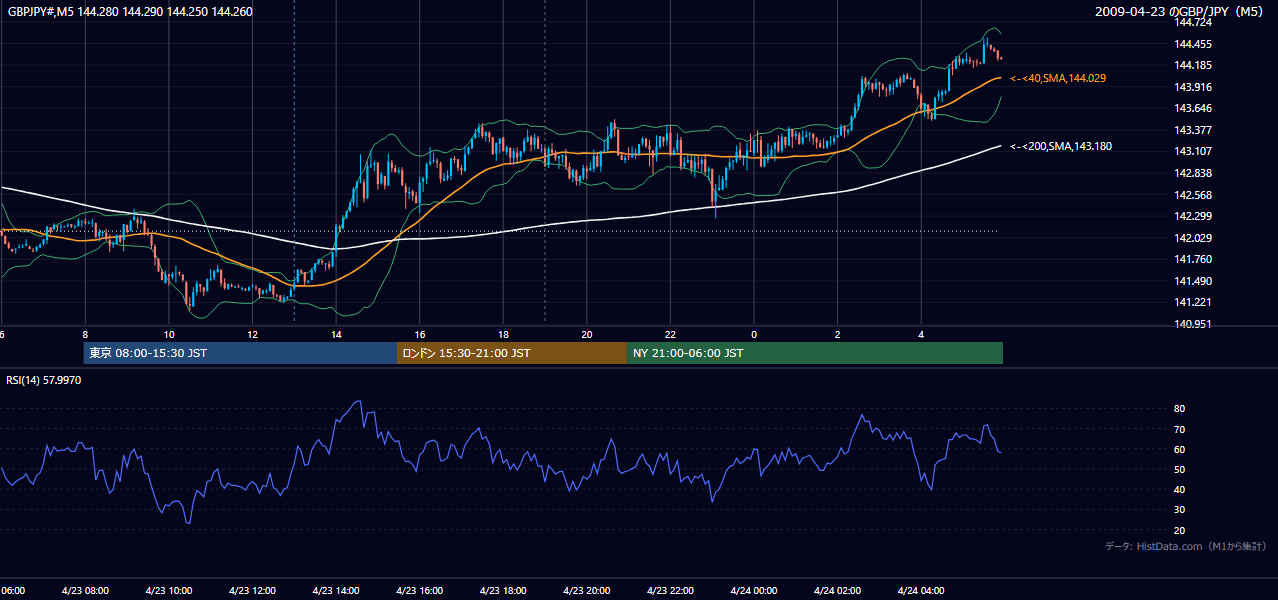Click the RSI(14) 57.9970 indicator label
This screenshot has height=600, width=1278.
[x=44, y=380]
